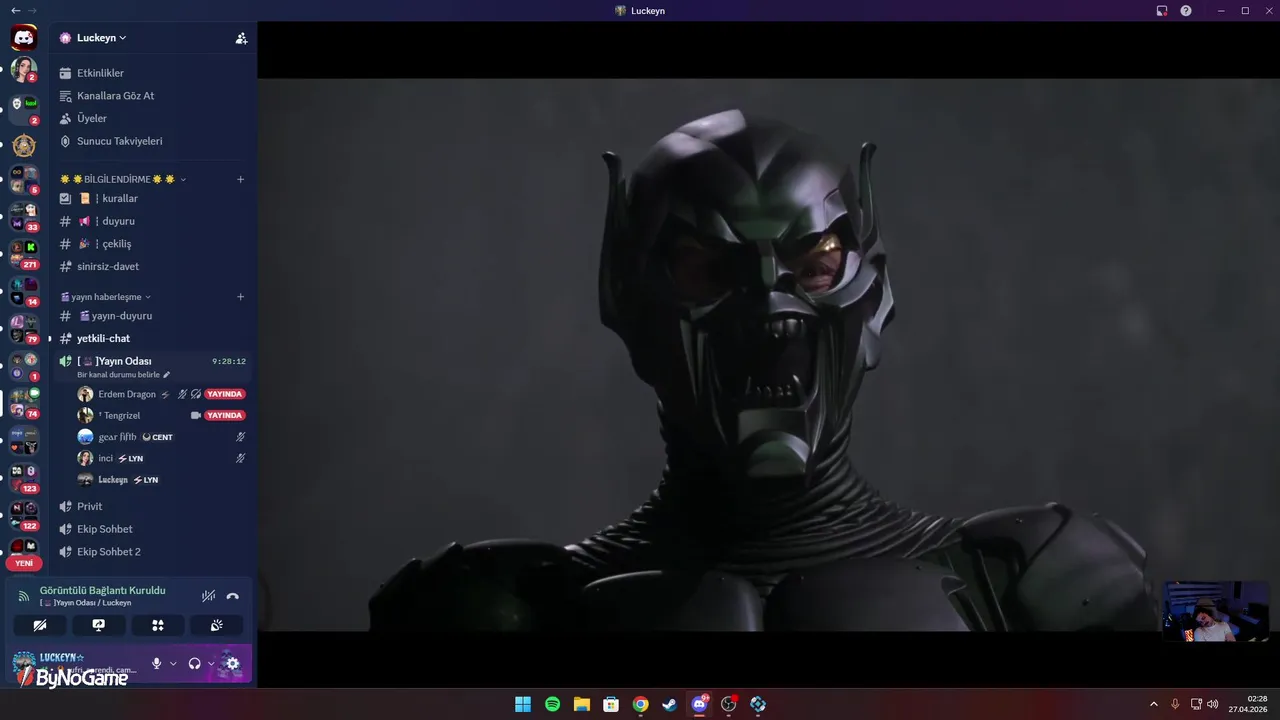Click gear fifth's muted microphone icon
1280x720 pixels.
pyautogui.click(x=240, y=437)
